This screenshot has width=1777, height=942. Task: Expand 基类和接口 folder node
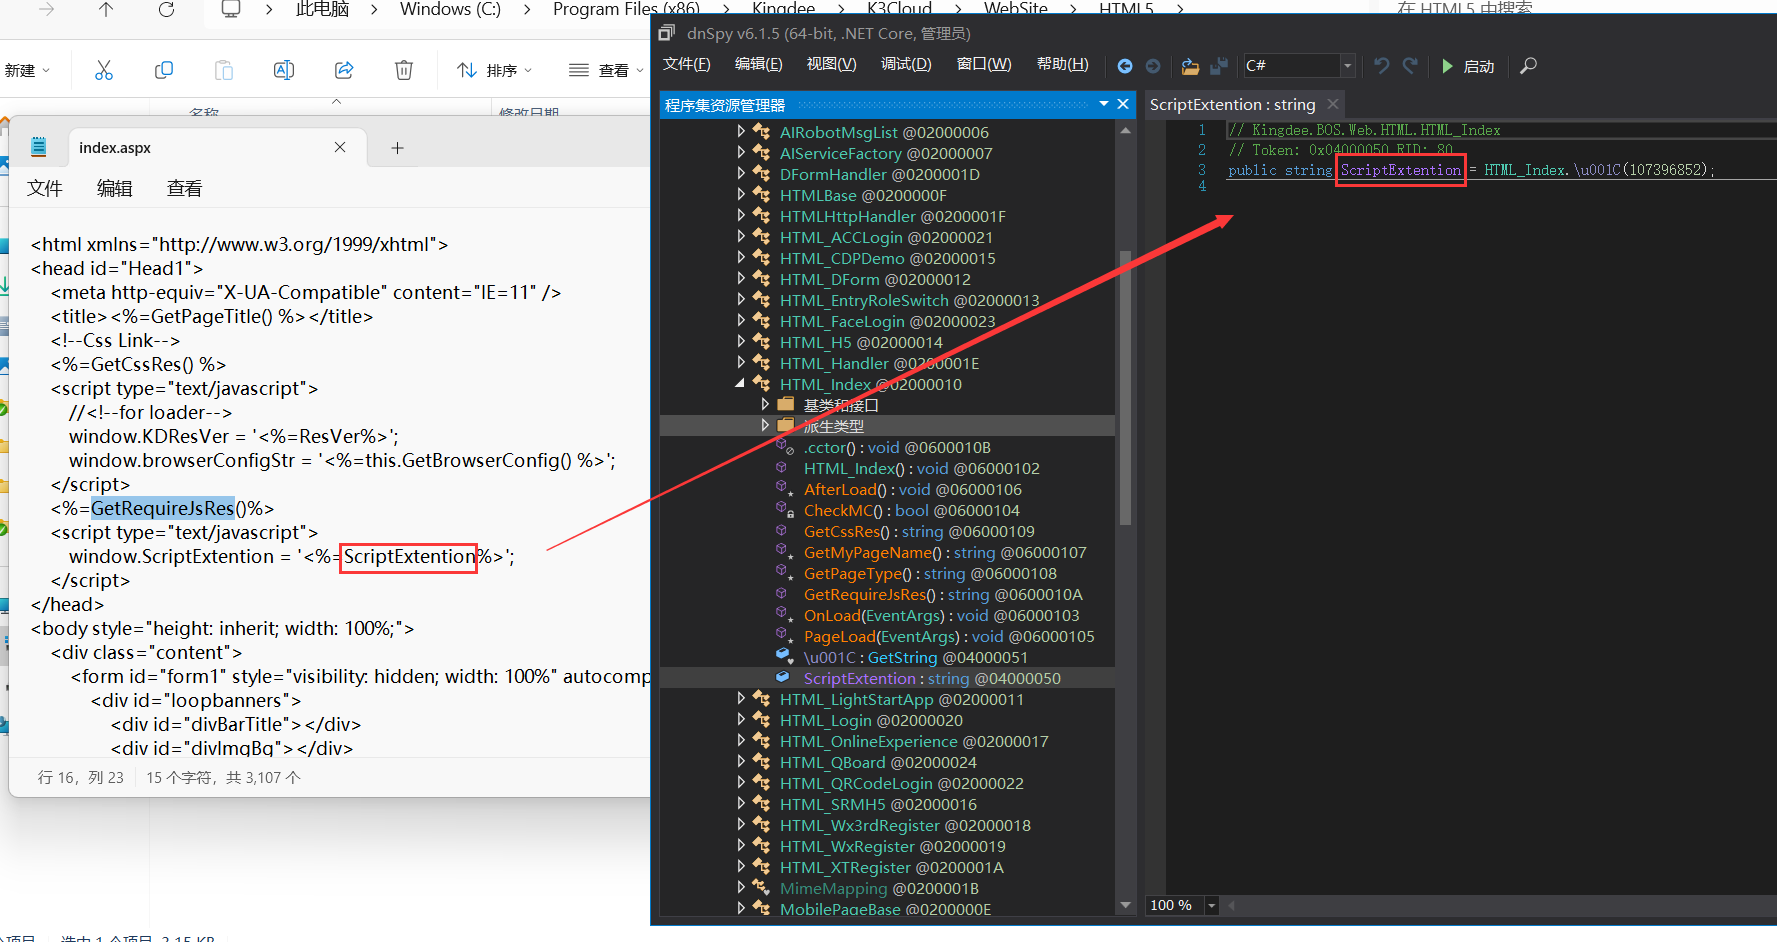765,404
